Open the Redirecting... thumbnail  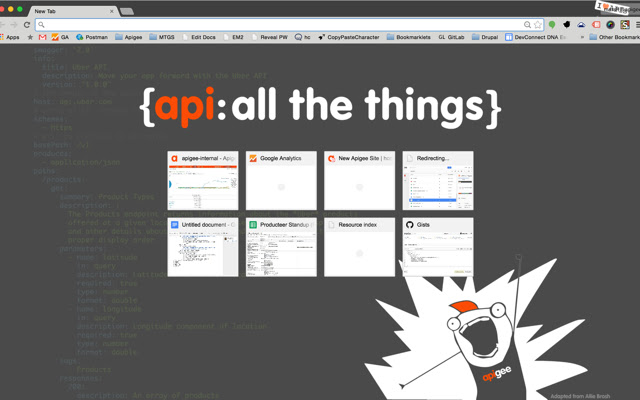[x=438, y=181]
